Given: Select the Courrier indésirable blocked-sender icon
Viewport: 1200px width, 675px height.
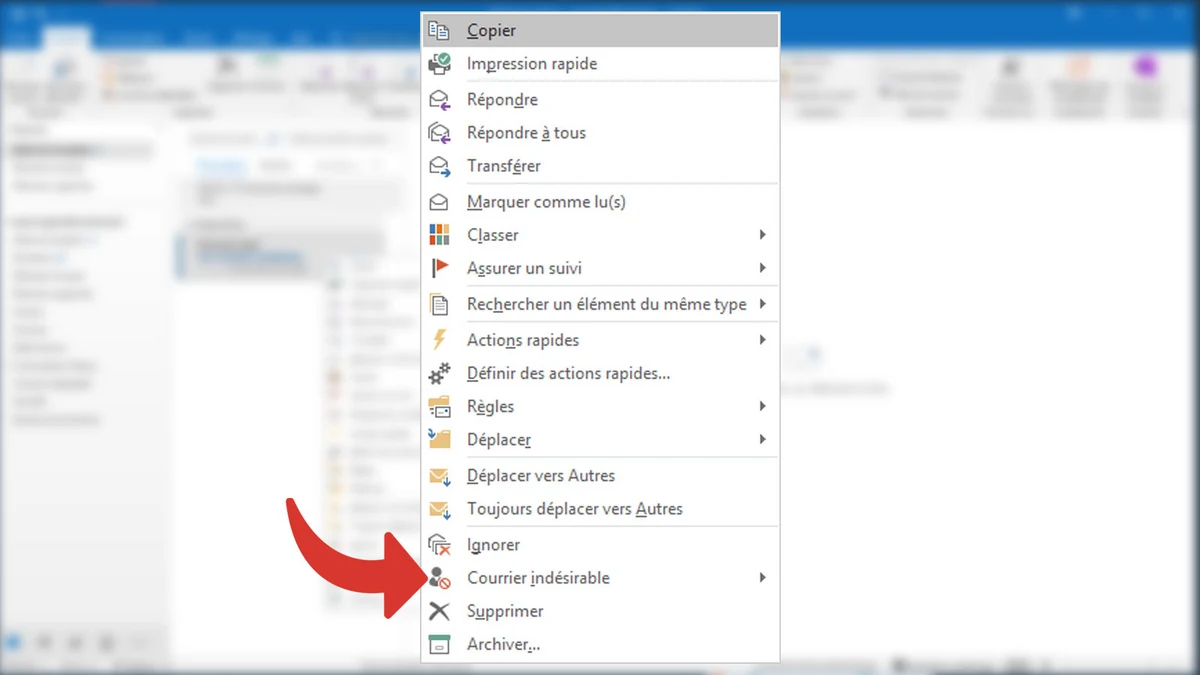Looking at the screenshot, I should [x=439, y=578].
